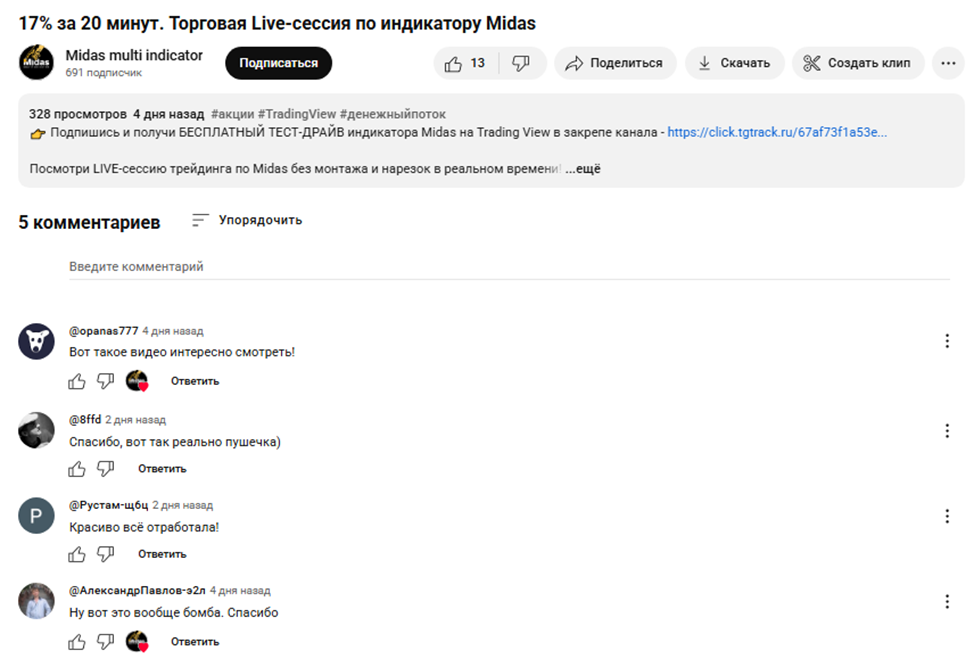Viewport: 974px width, 659px height.
Task: Open the Midas channel avatar
Action: (x=36, y=62)
